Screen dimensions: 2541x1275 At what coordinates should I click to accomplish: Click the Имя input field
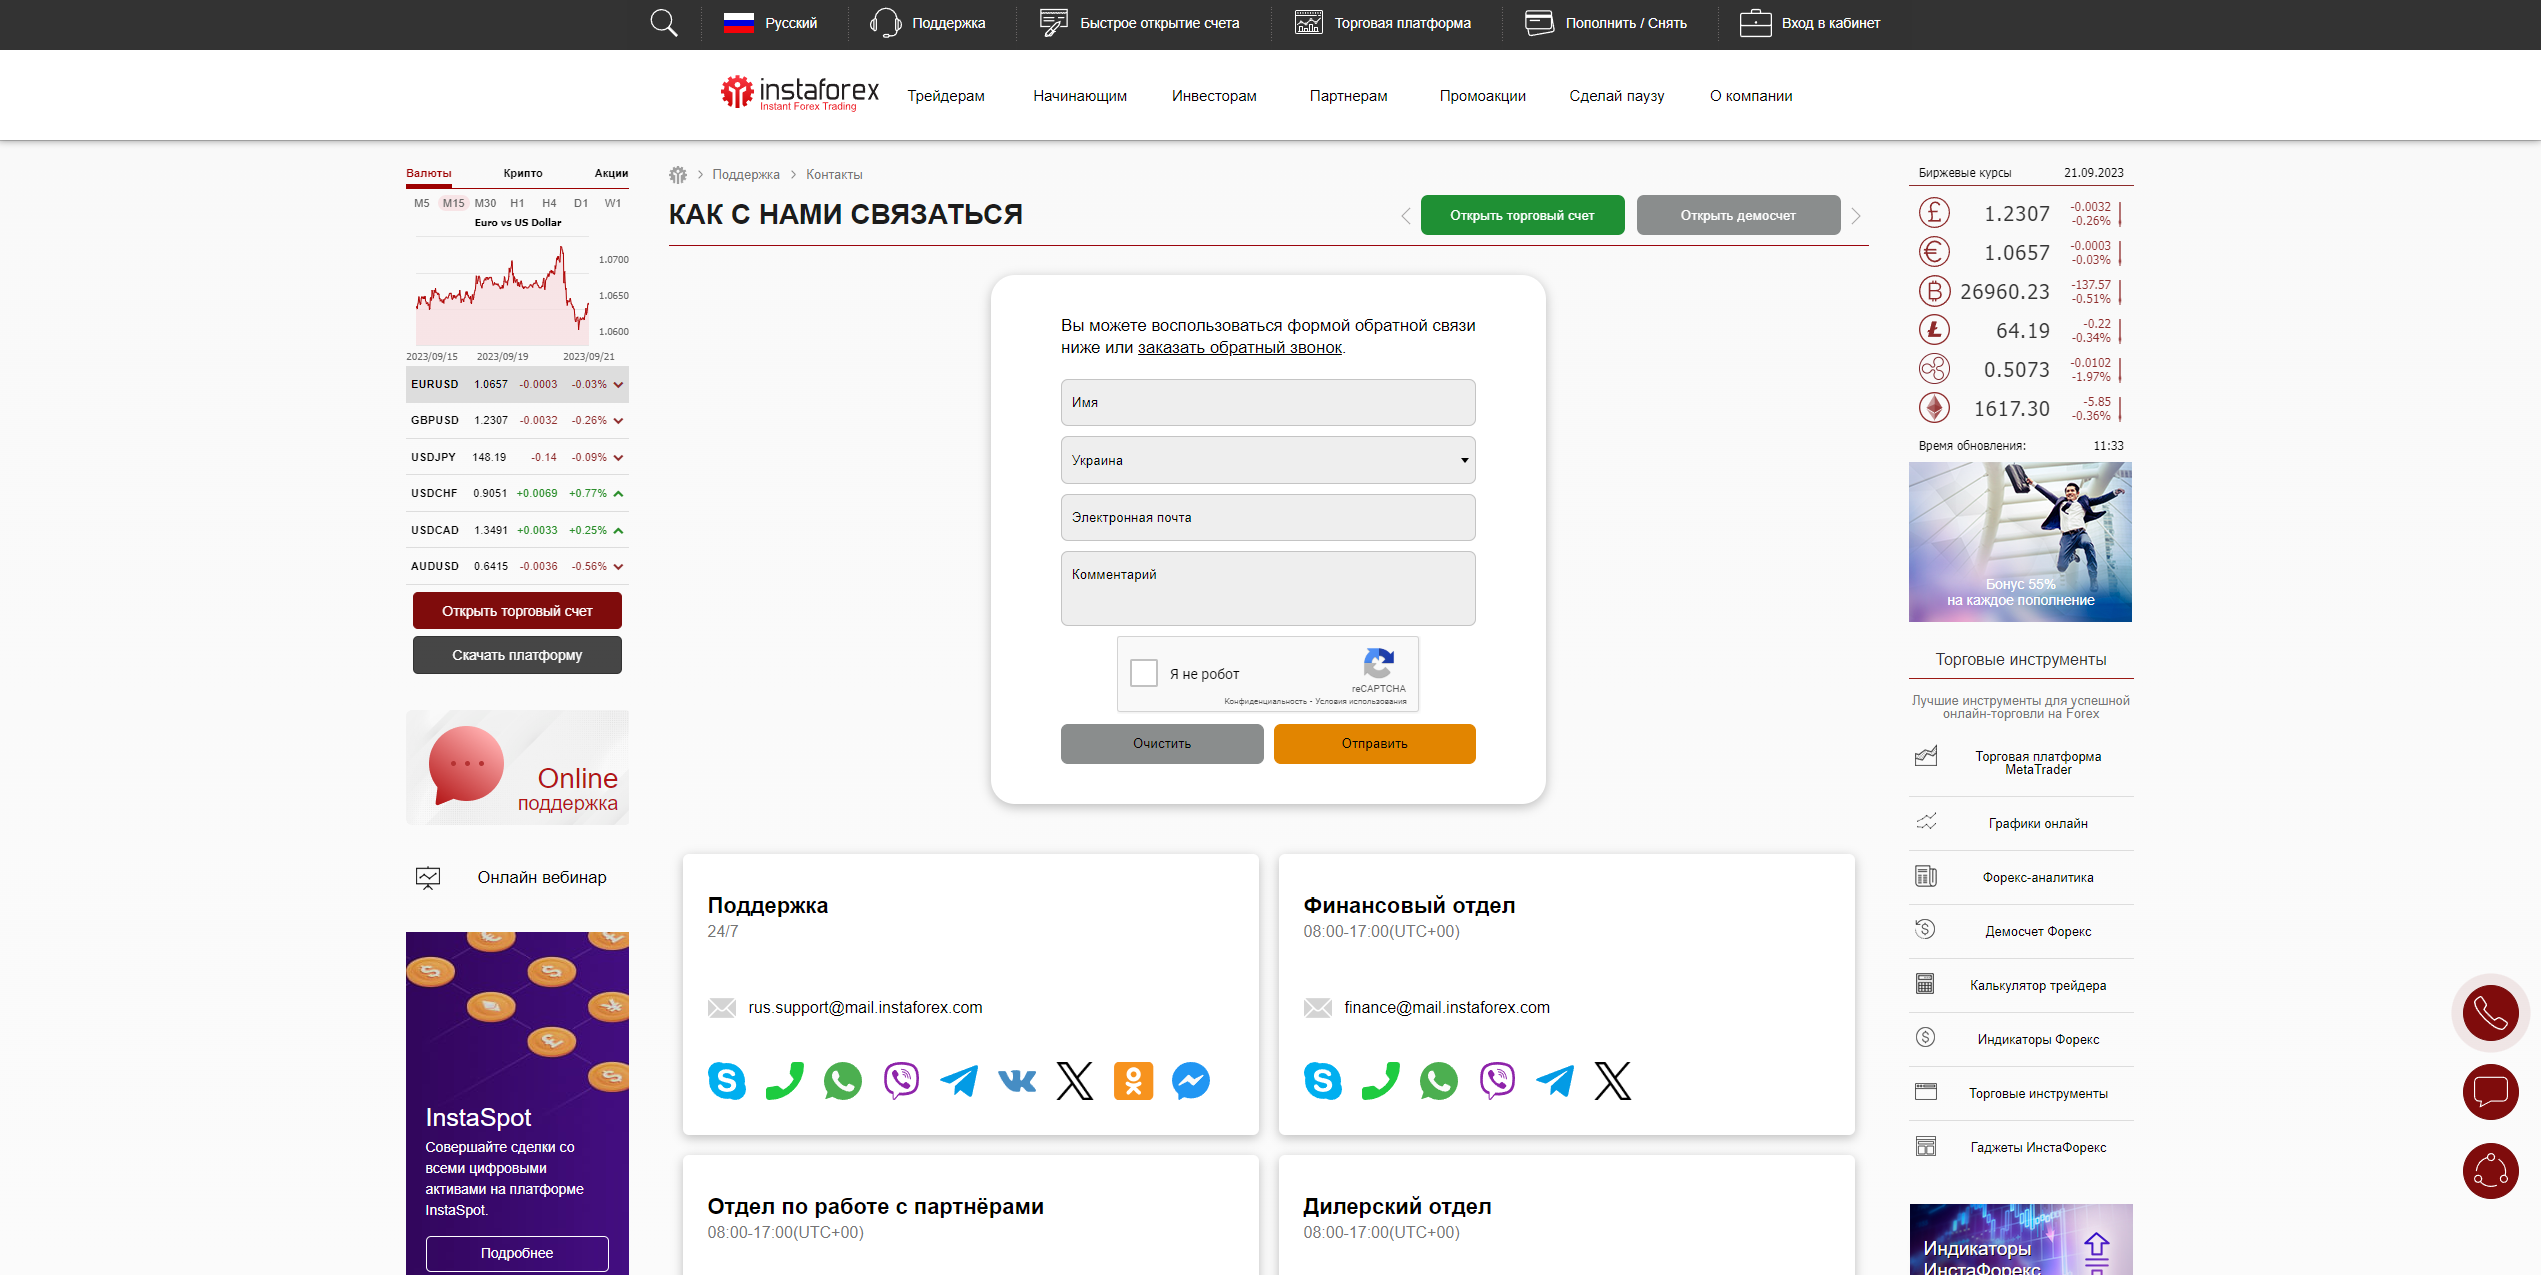point(1267,402)
